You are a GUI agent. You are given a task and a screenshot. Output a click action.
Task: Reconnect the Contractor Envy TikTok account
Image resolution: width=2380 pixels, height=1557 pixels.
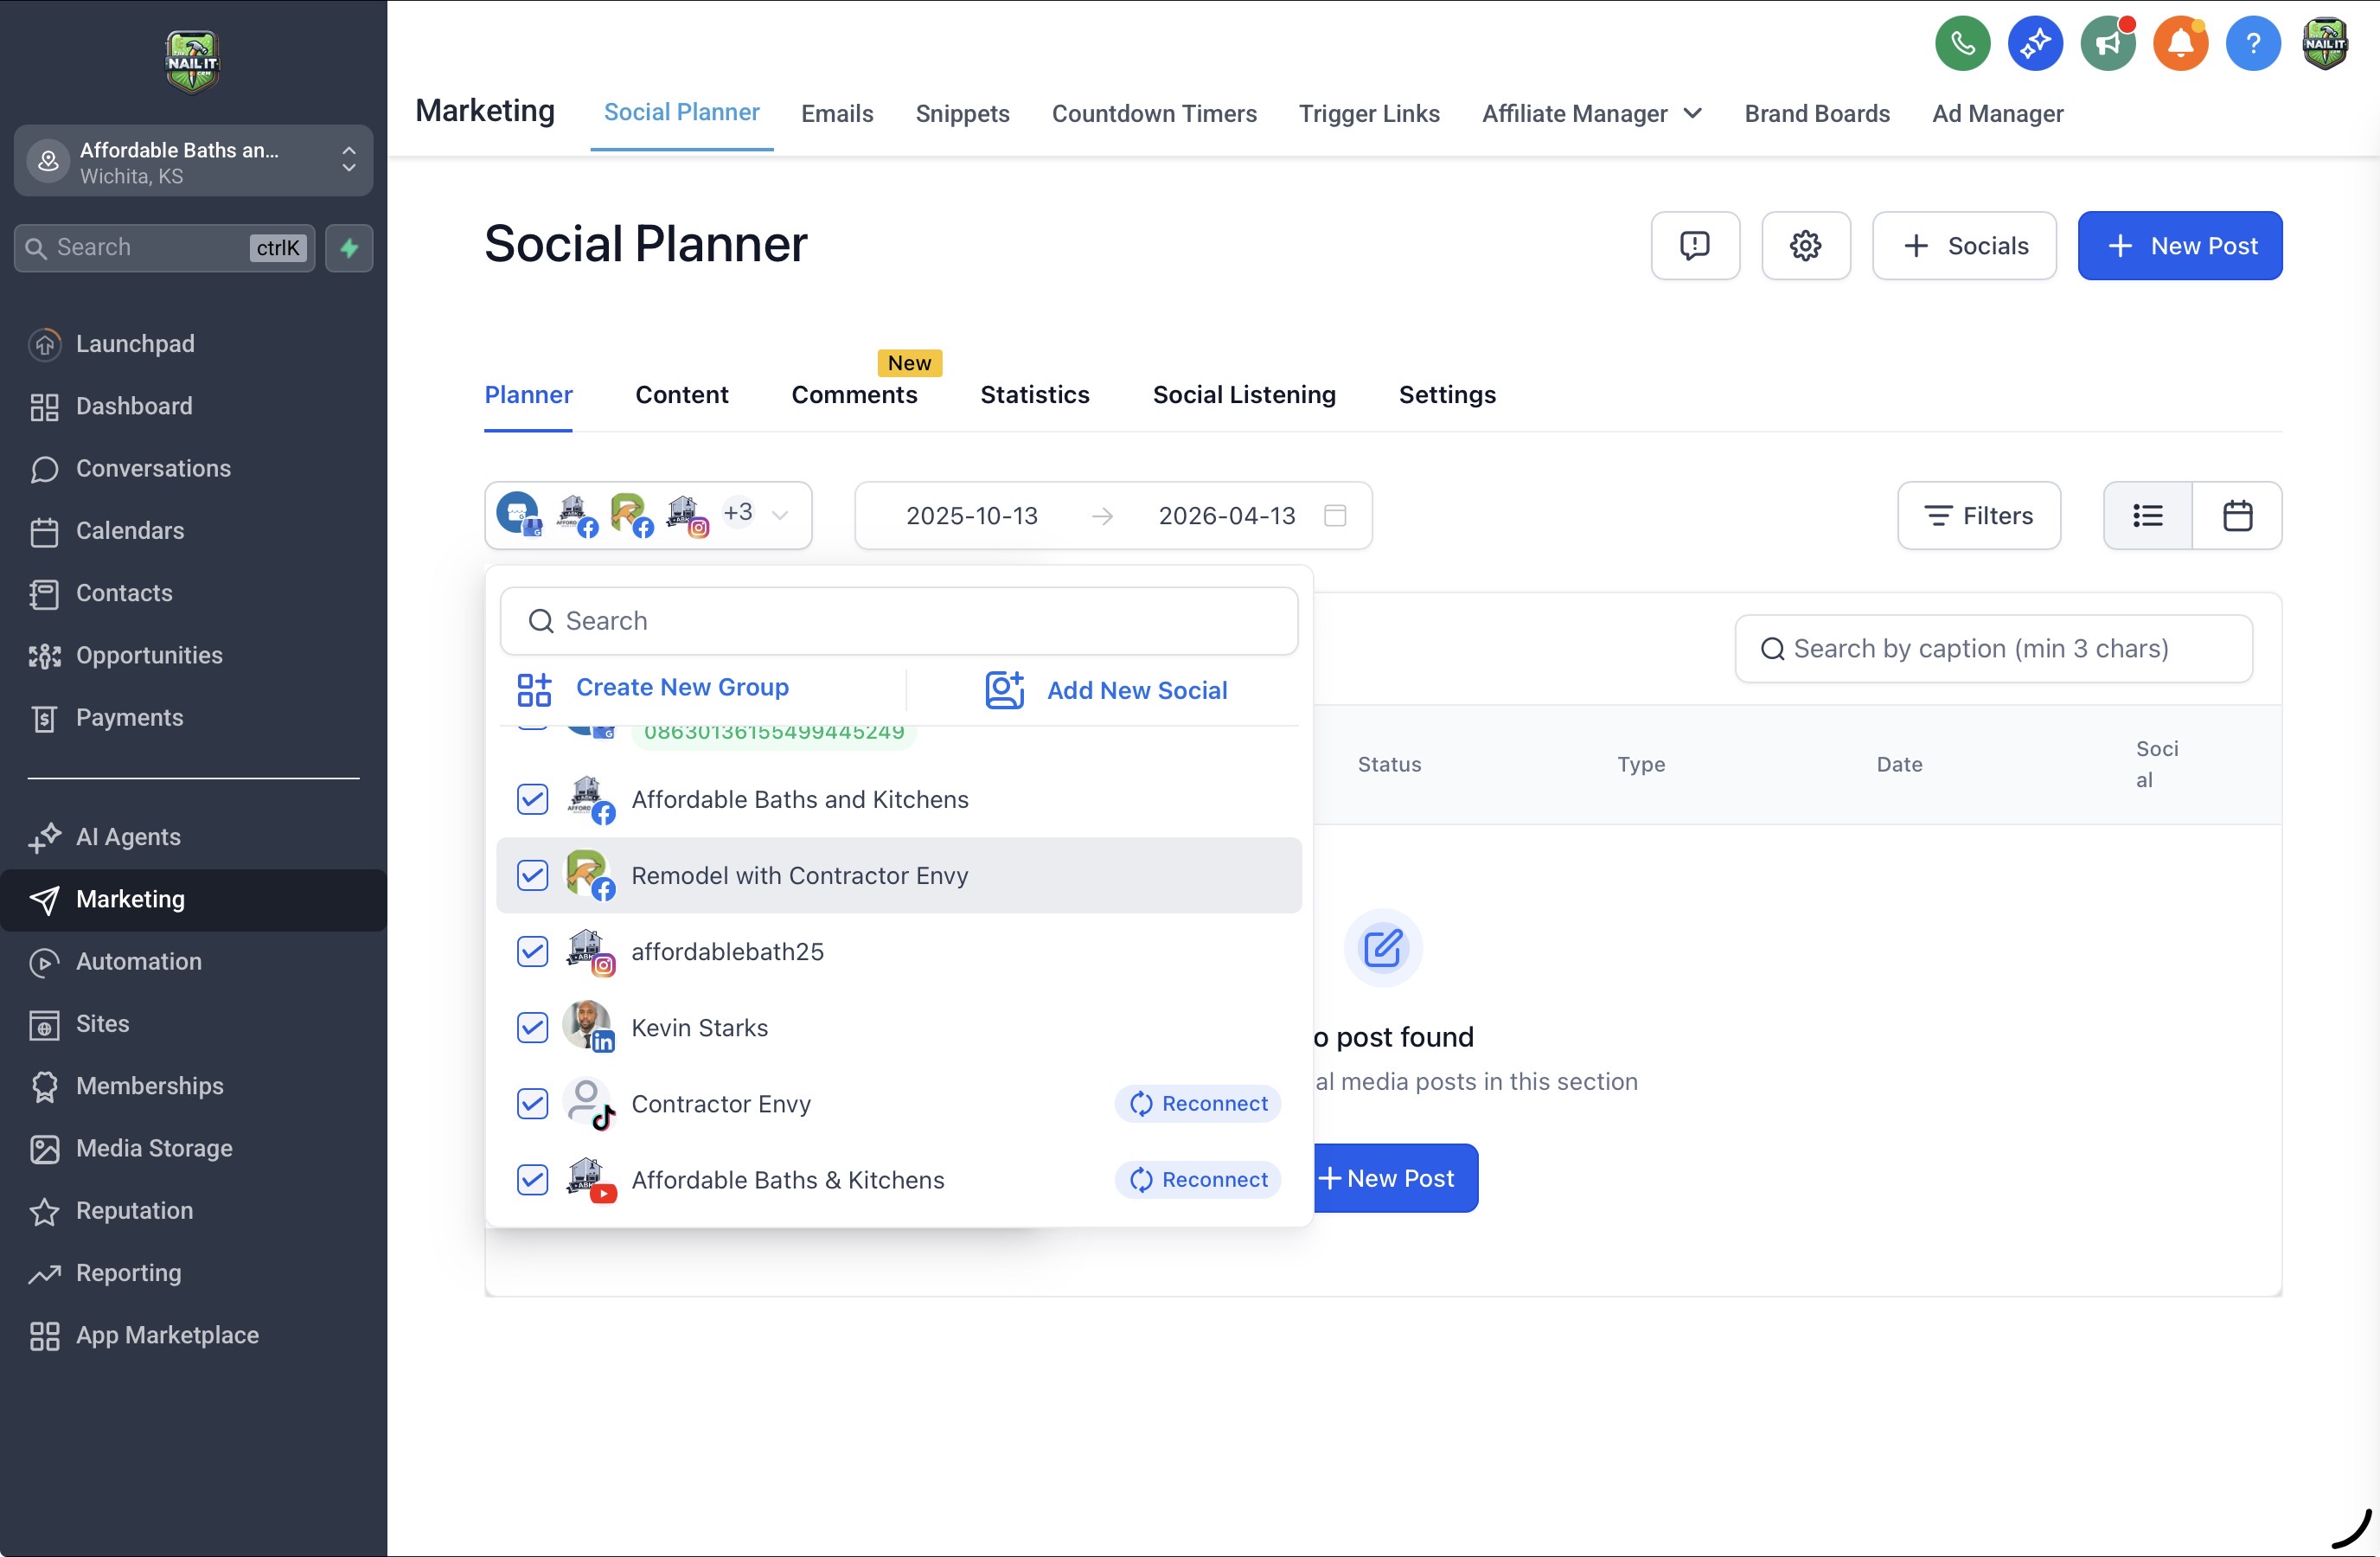point(1196,1103)
